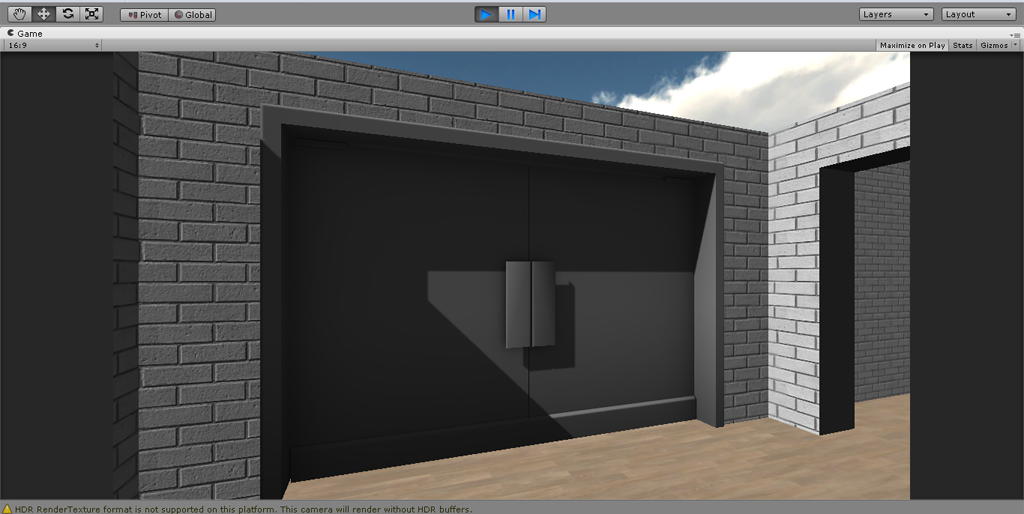Switch to the Game tab
Image resolution: width=1024 pixels, height=514 pixels.
click(x=25, y=33)
